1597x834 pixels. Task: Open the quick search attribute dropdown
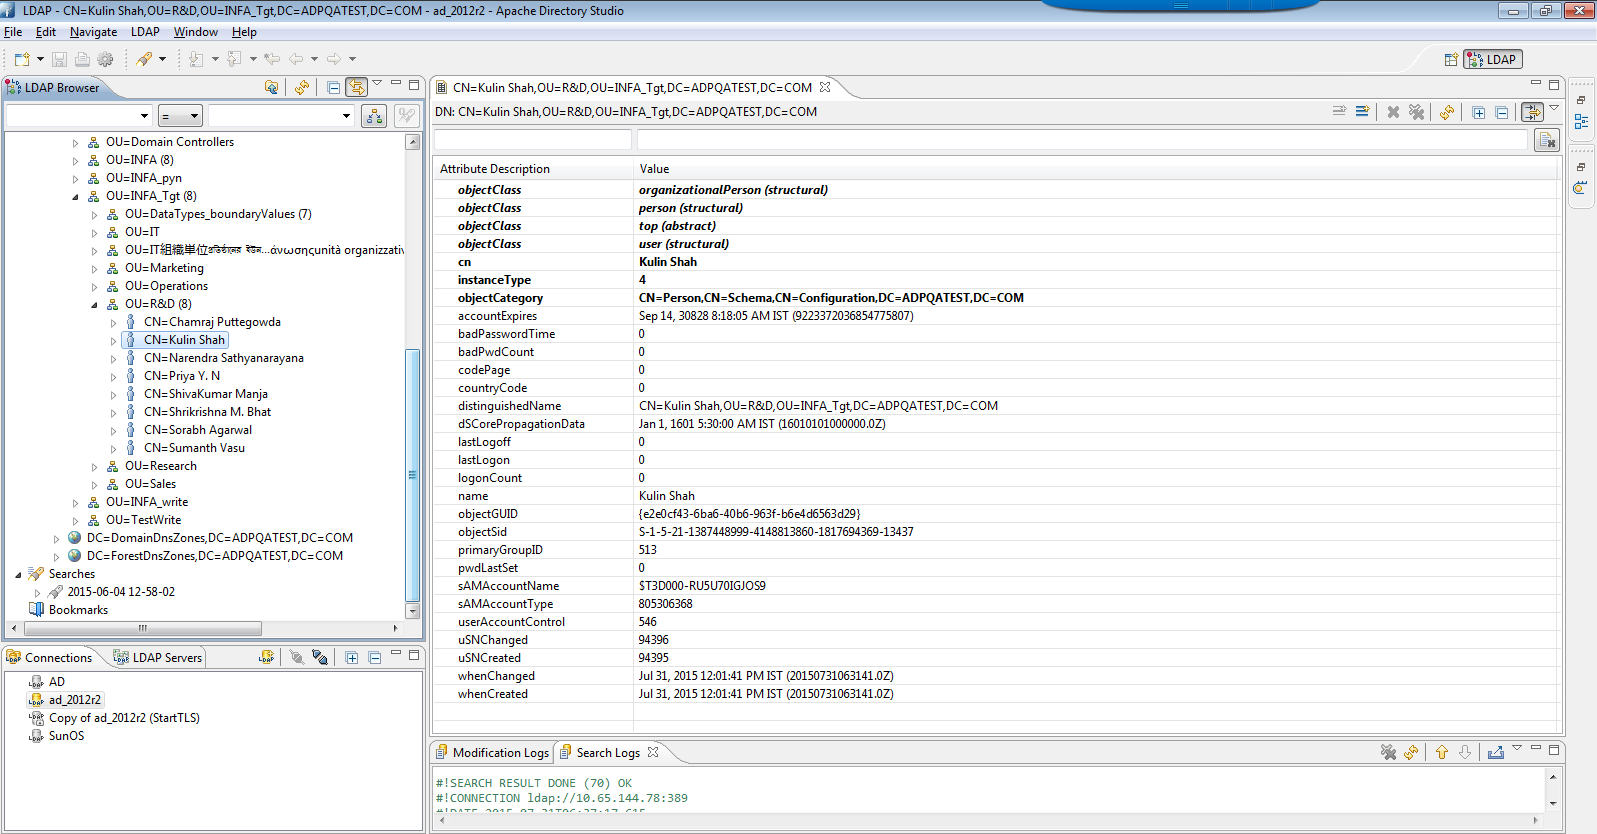coord(144,116)
